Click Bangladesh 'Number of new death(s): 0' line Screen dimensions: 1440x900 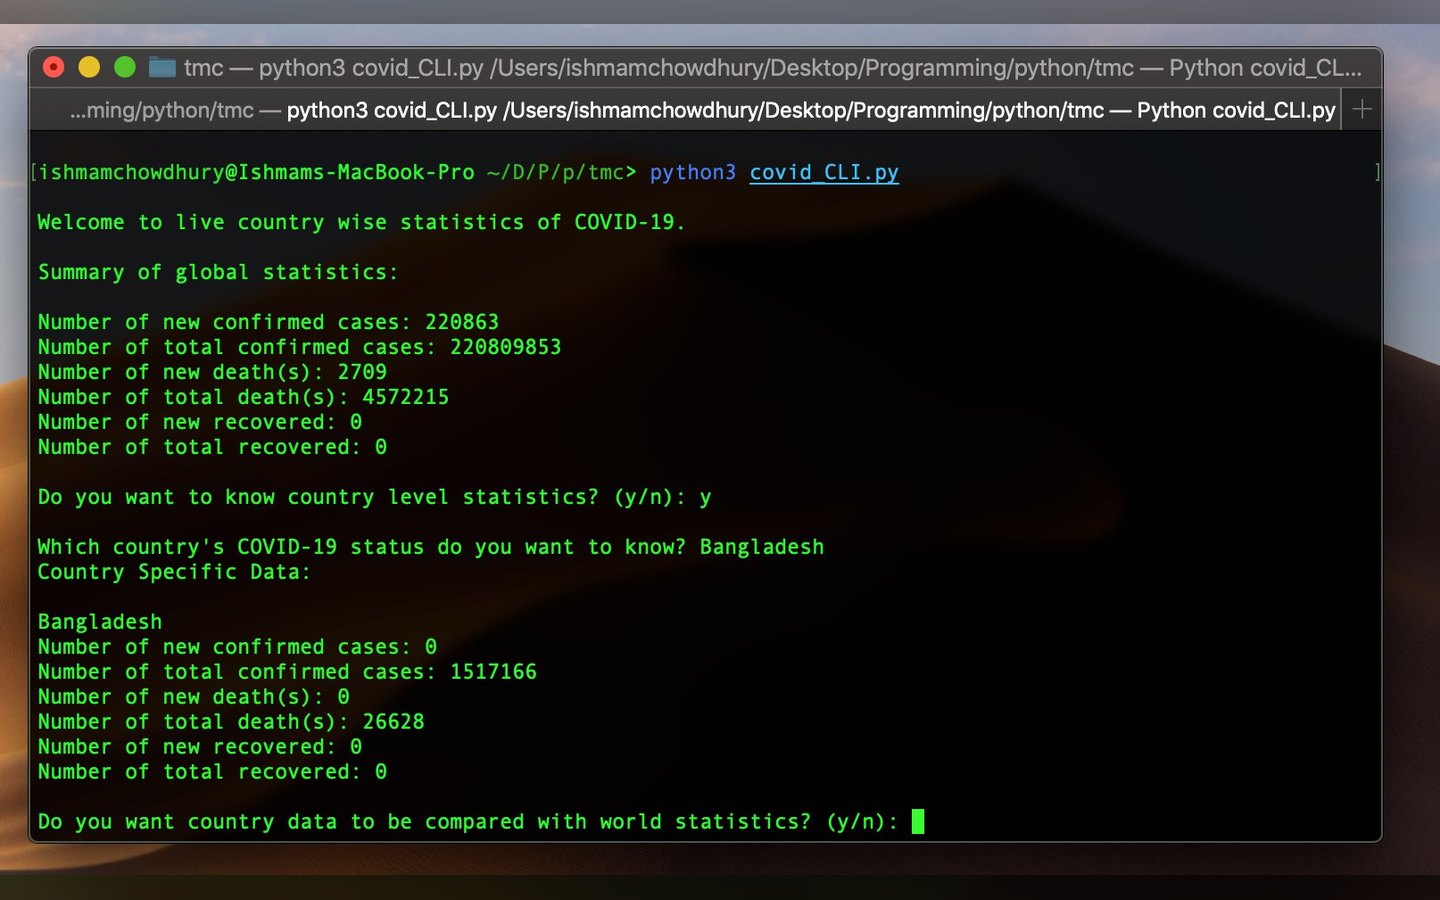pos(193,697)
